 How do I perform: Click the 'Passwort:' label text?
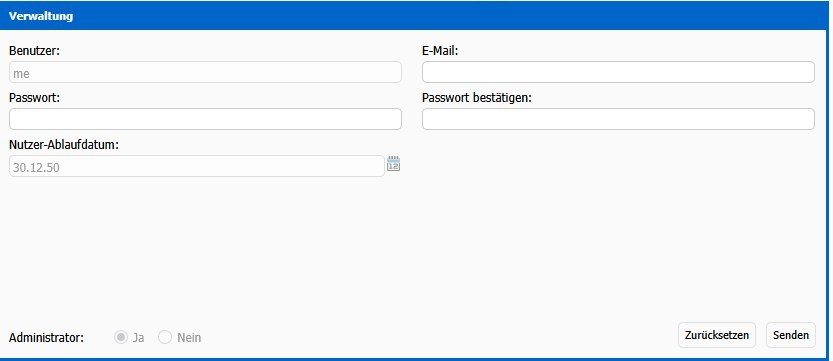pos(34,98)
